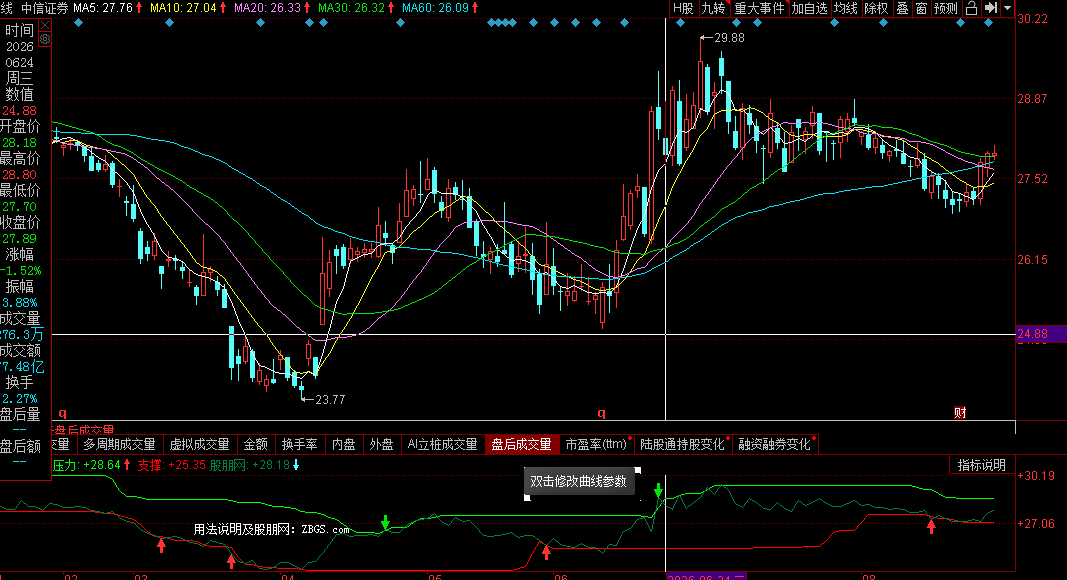The height and width of the screenshot is (580, 1067).
Task: Click the H股 button
Action: tap(683, 8)
